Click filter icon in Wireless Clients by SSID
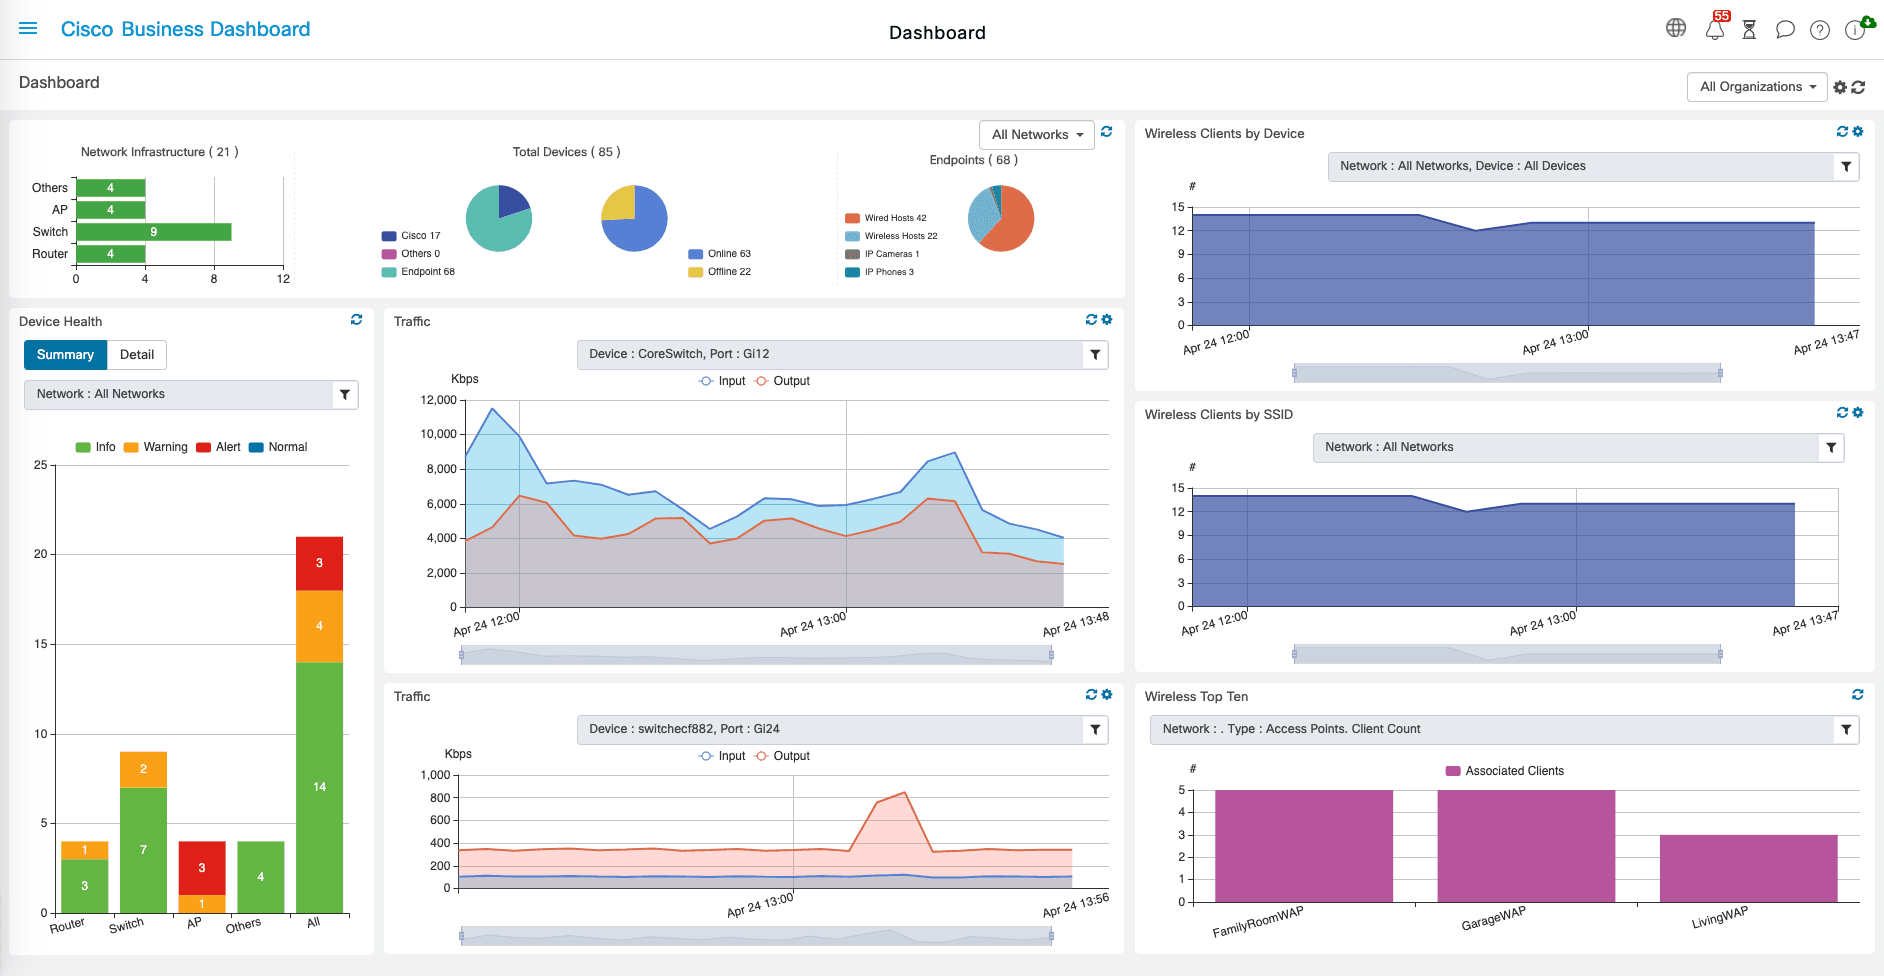This screenshot has width=1884, height=976. pos(1831,448)
